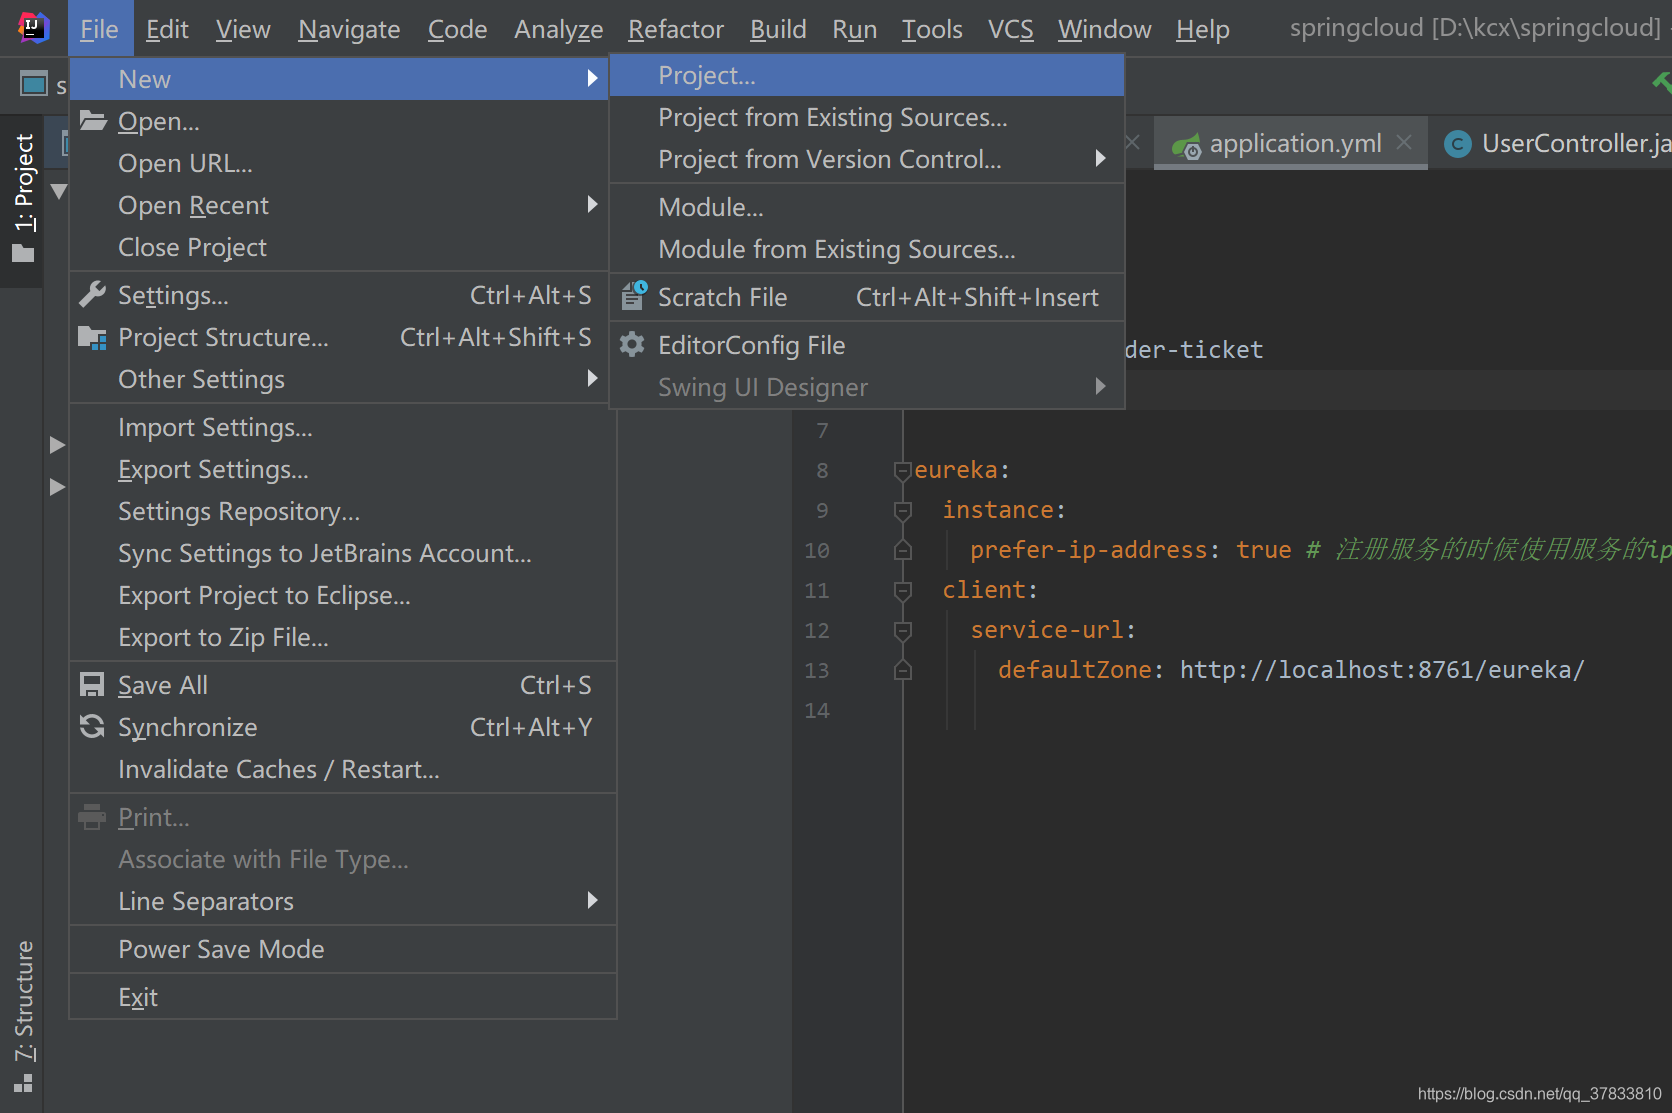This screenshot has width=1672, height=1113.
Task: Open the Tools menu
Action: coord(932,29)
